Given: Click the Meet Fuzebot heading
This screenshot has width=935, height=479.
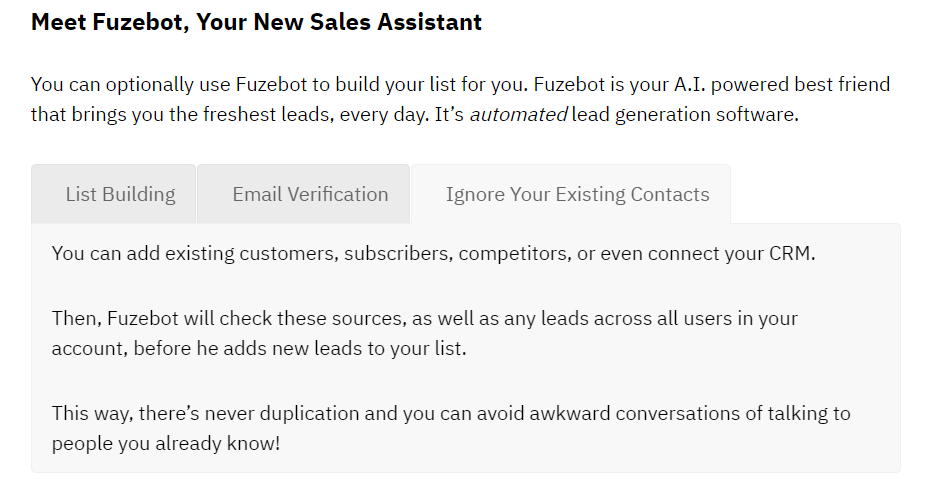Looking at the screenshot, I should tap(256, 22).
